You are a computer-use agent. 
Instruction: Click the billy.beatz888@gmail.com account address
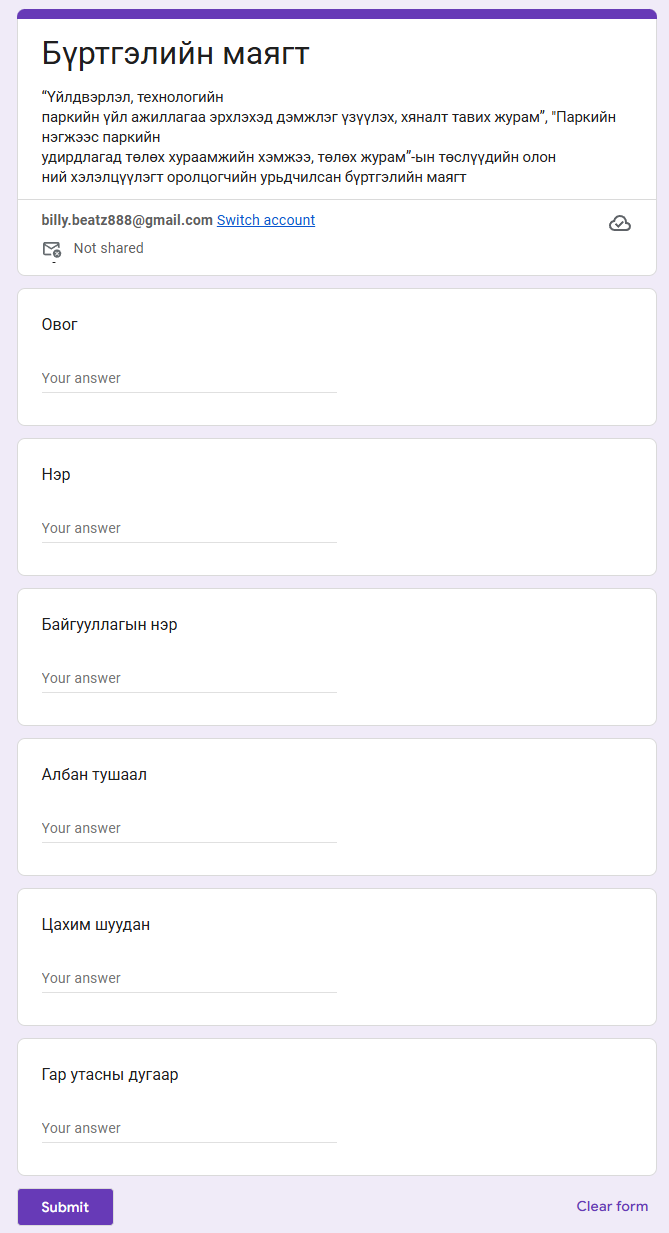pyautogui.click(x=127, y=220)
